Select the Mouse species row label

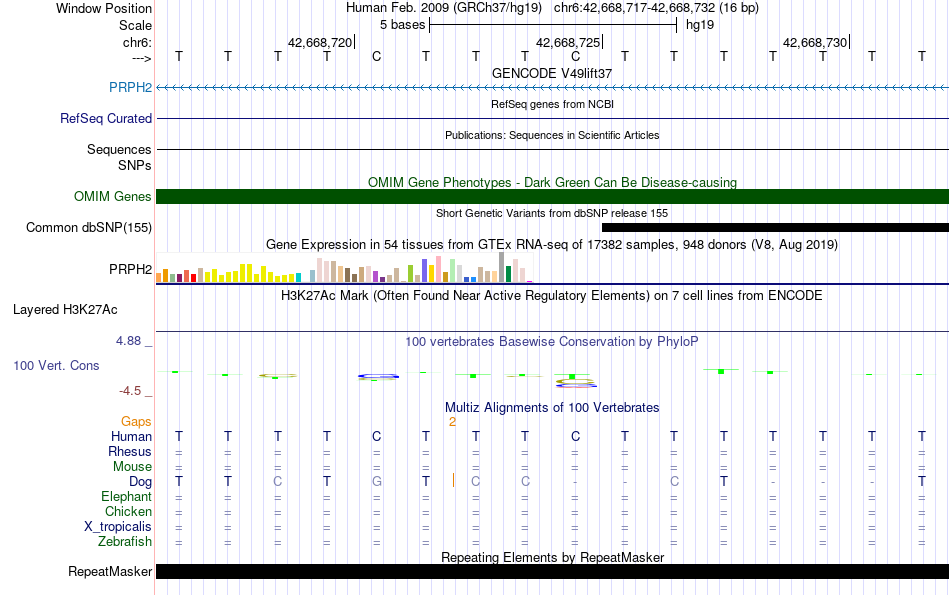coord(132,467)
